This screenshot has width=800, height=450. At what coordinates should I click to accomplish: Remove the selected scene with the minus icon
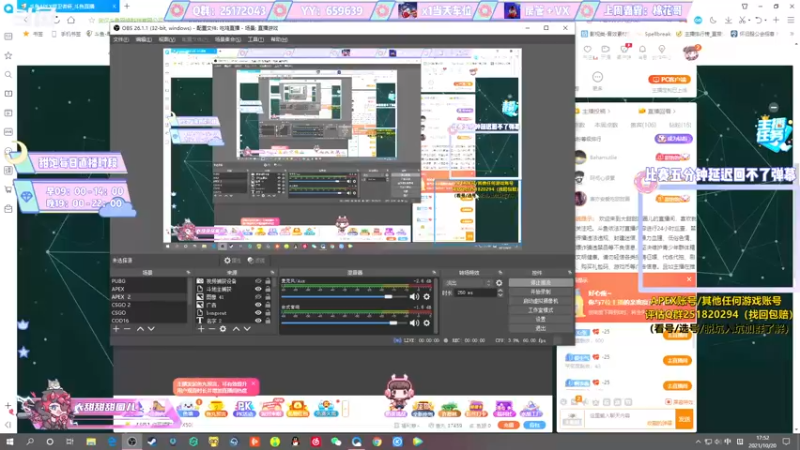click(127, 329)
